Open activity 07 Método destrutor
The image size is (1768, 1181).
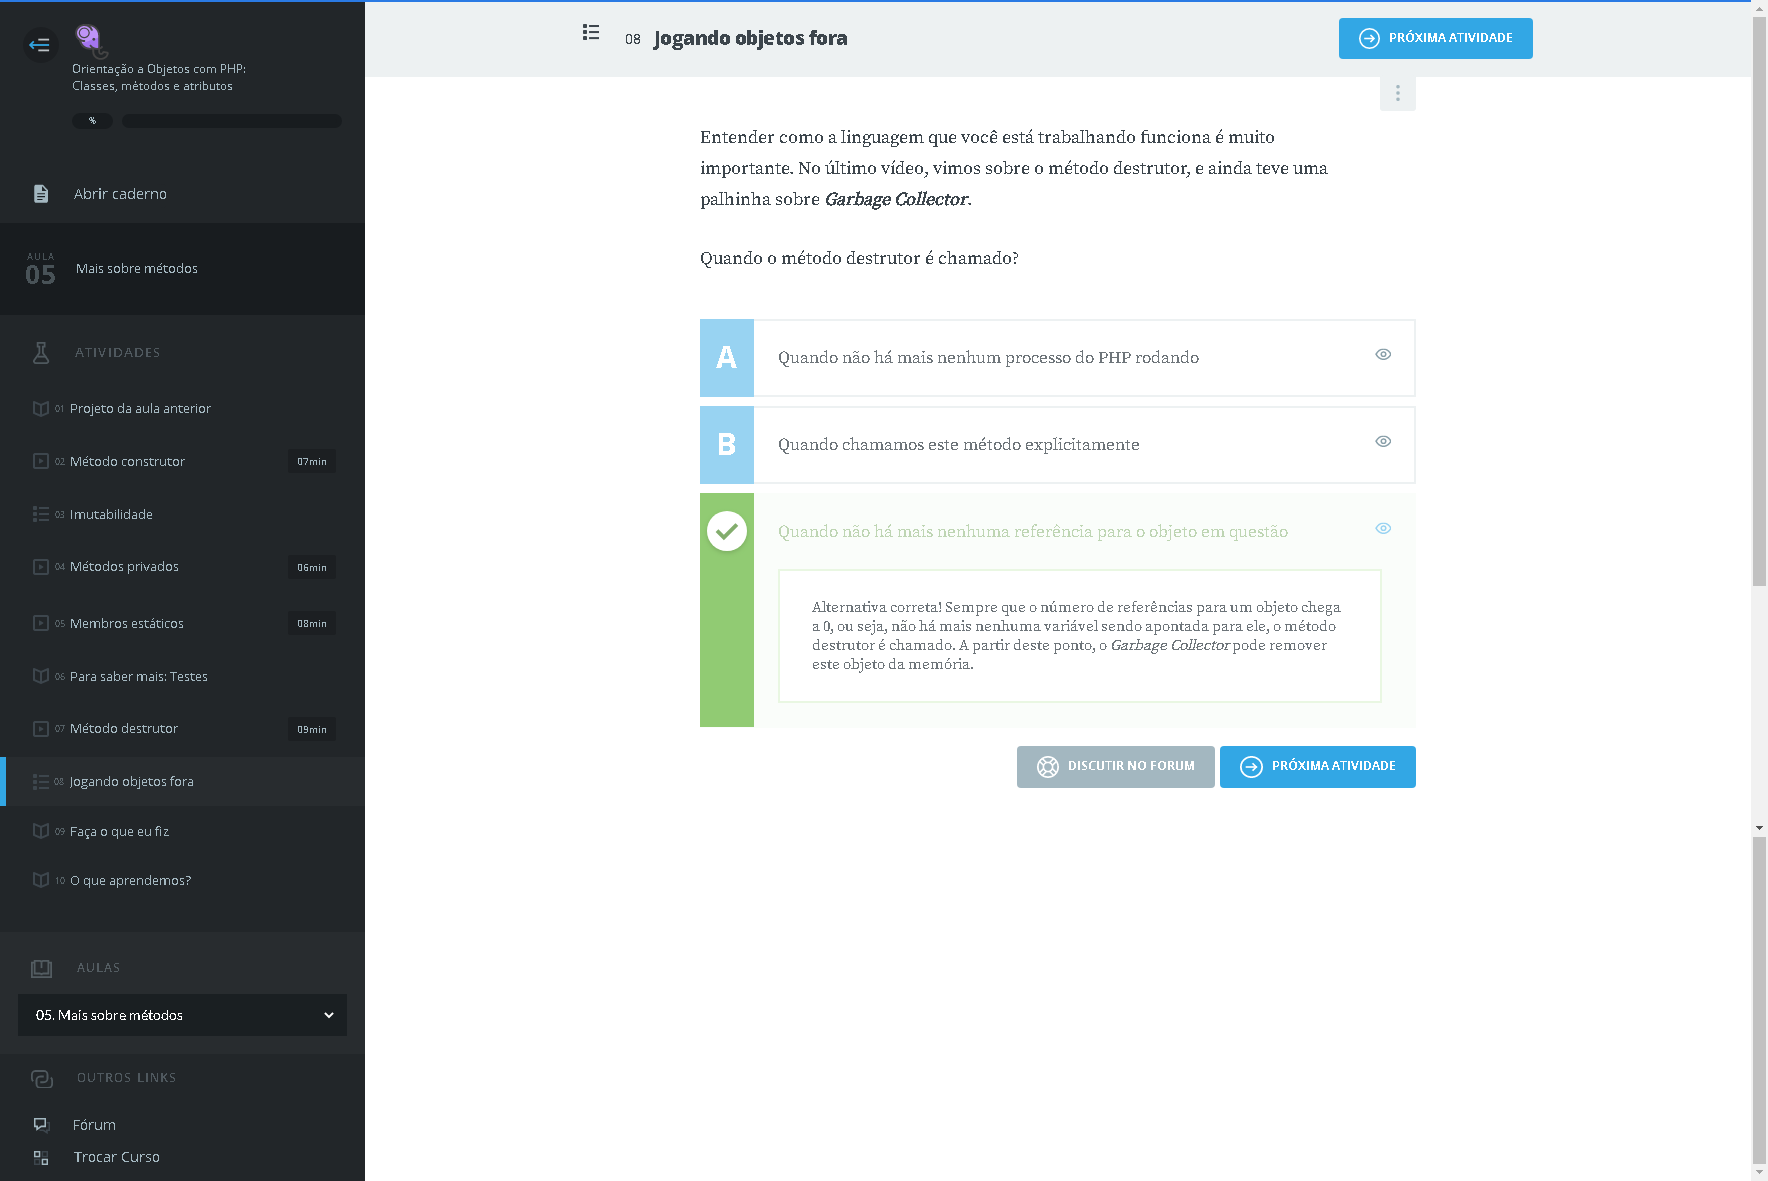pos(124,729)
